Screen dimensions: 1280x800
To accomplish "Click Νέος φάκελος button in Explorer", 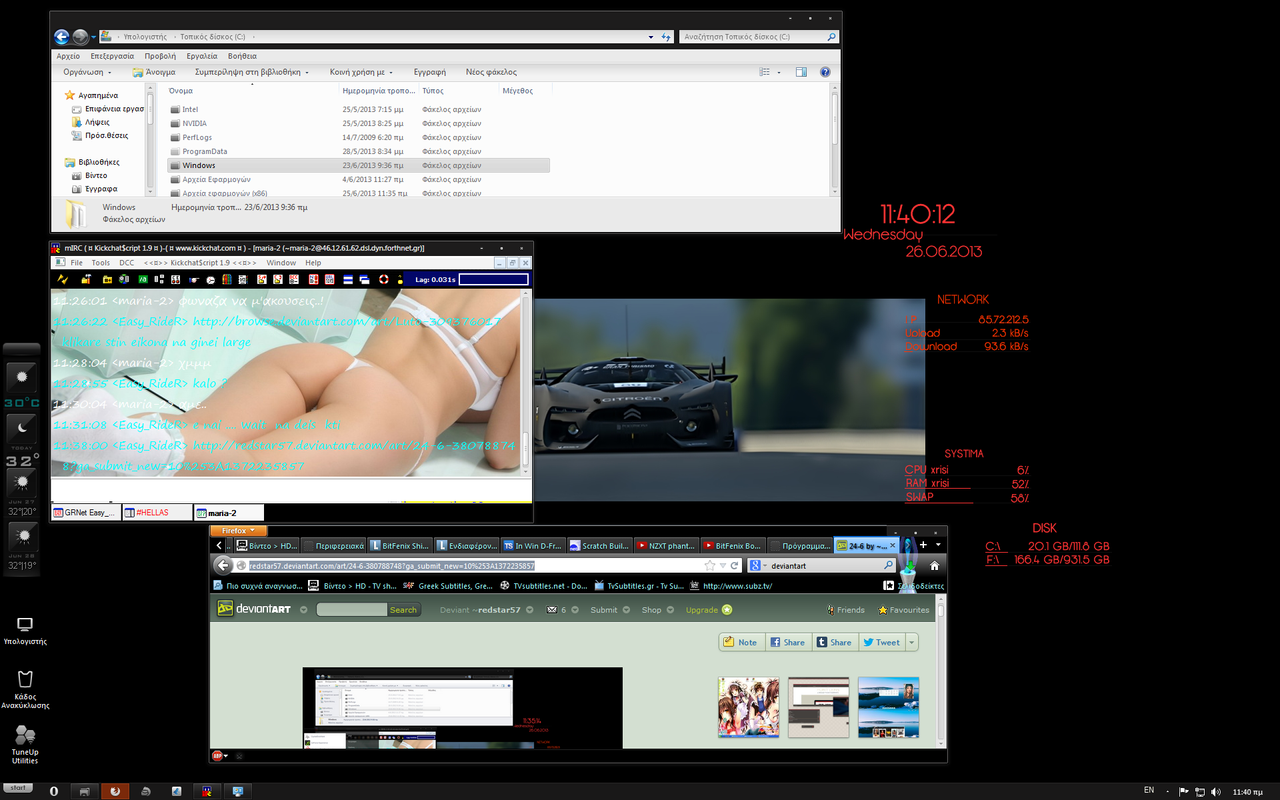I will [491, 72].
